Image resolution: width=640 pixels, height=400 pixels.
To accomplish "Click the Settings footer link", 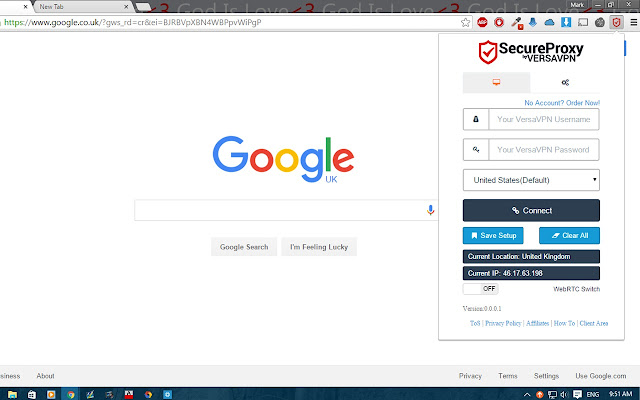I will [x=546, y=376].
